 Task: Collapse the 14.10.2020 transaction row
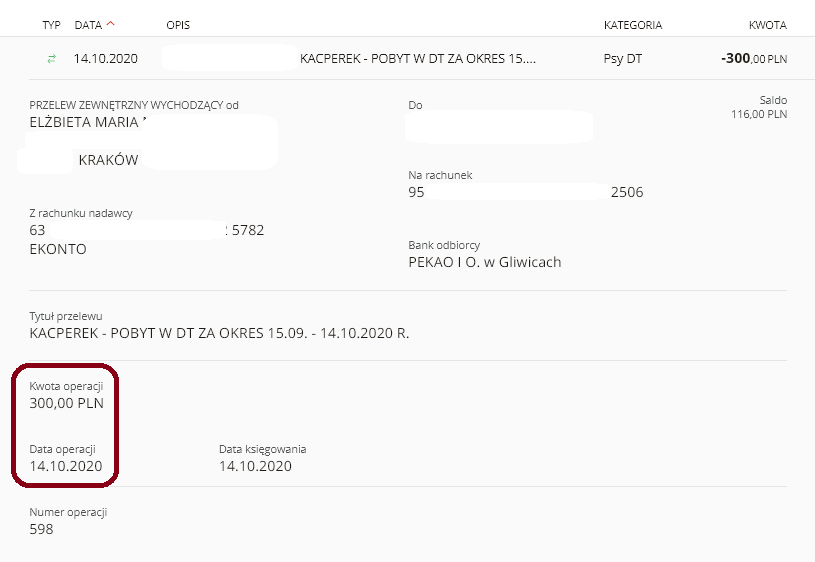pyautogui.click(x=408, y=58)
